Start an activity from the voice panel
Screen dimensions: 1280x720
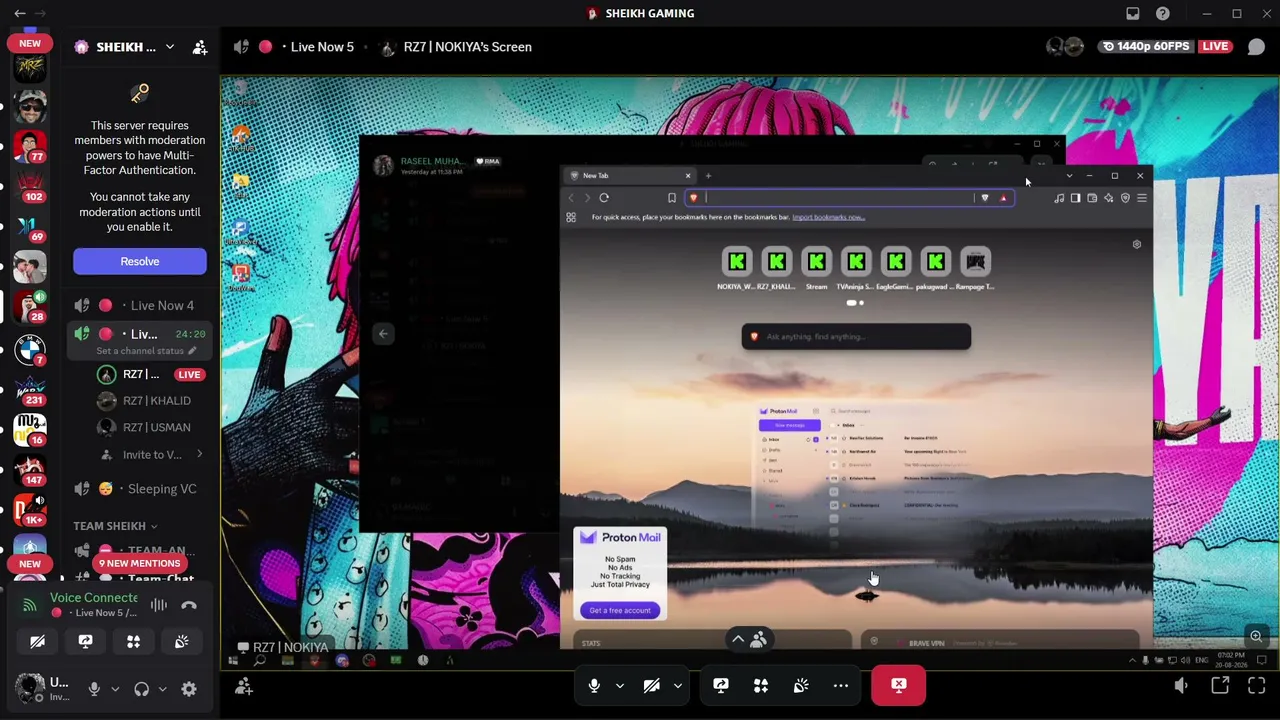click(133, 642)
